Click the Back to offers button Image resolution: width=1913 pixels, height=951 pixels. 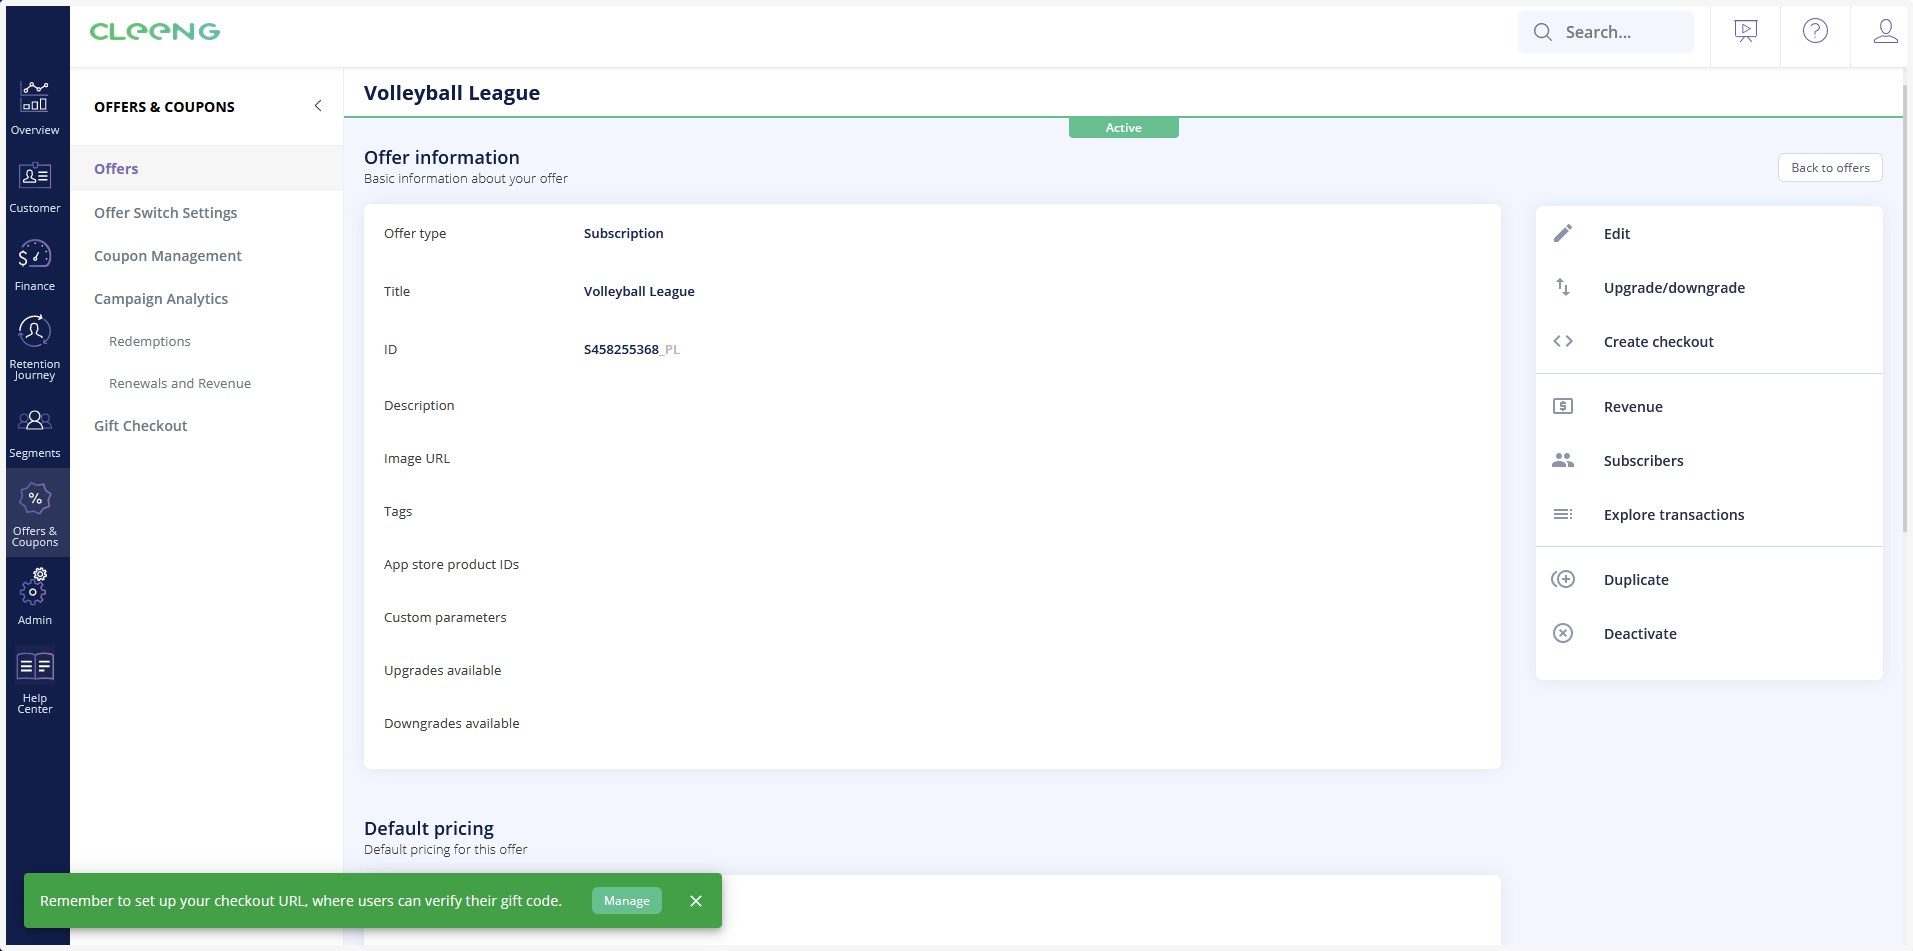click(1830, 168)
